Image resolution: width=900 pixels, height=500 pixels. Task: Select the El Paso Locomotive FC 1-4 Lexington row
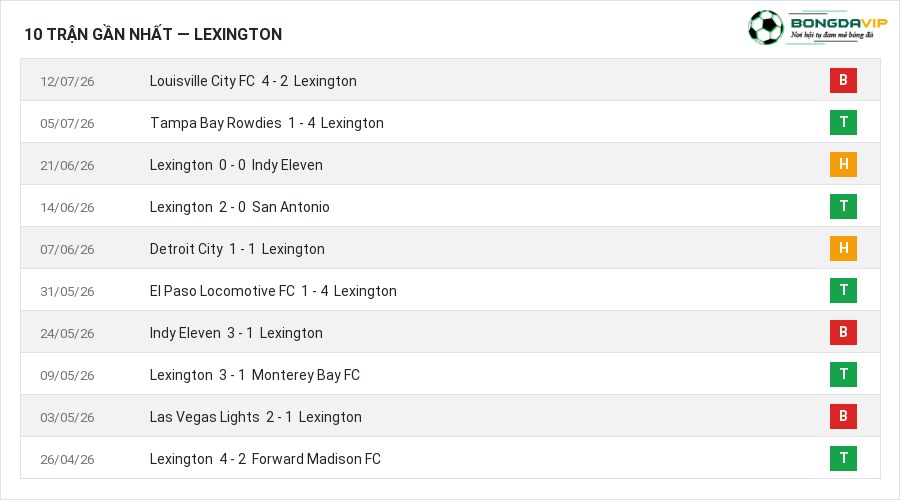coord(451,290)
